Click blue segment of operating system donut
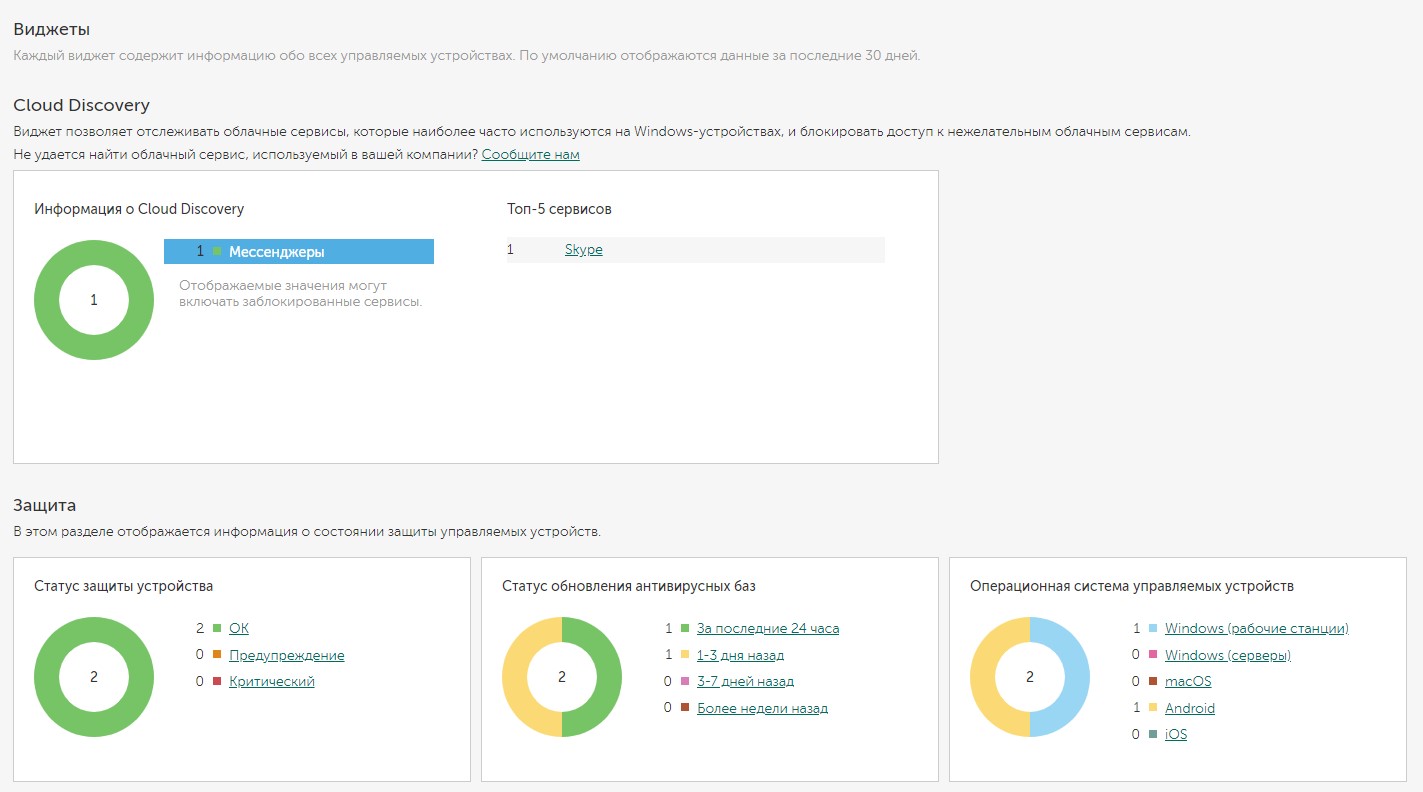This screenshot has height=792, width=1423. coord(1076,677)
